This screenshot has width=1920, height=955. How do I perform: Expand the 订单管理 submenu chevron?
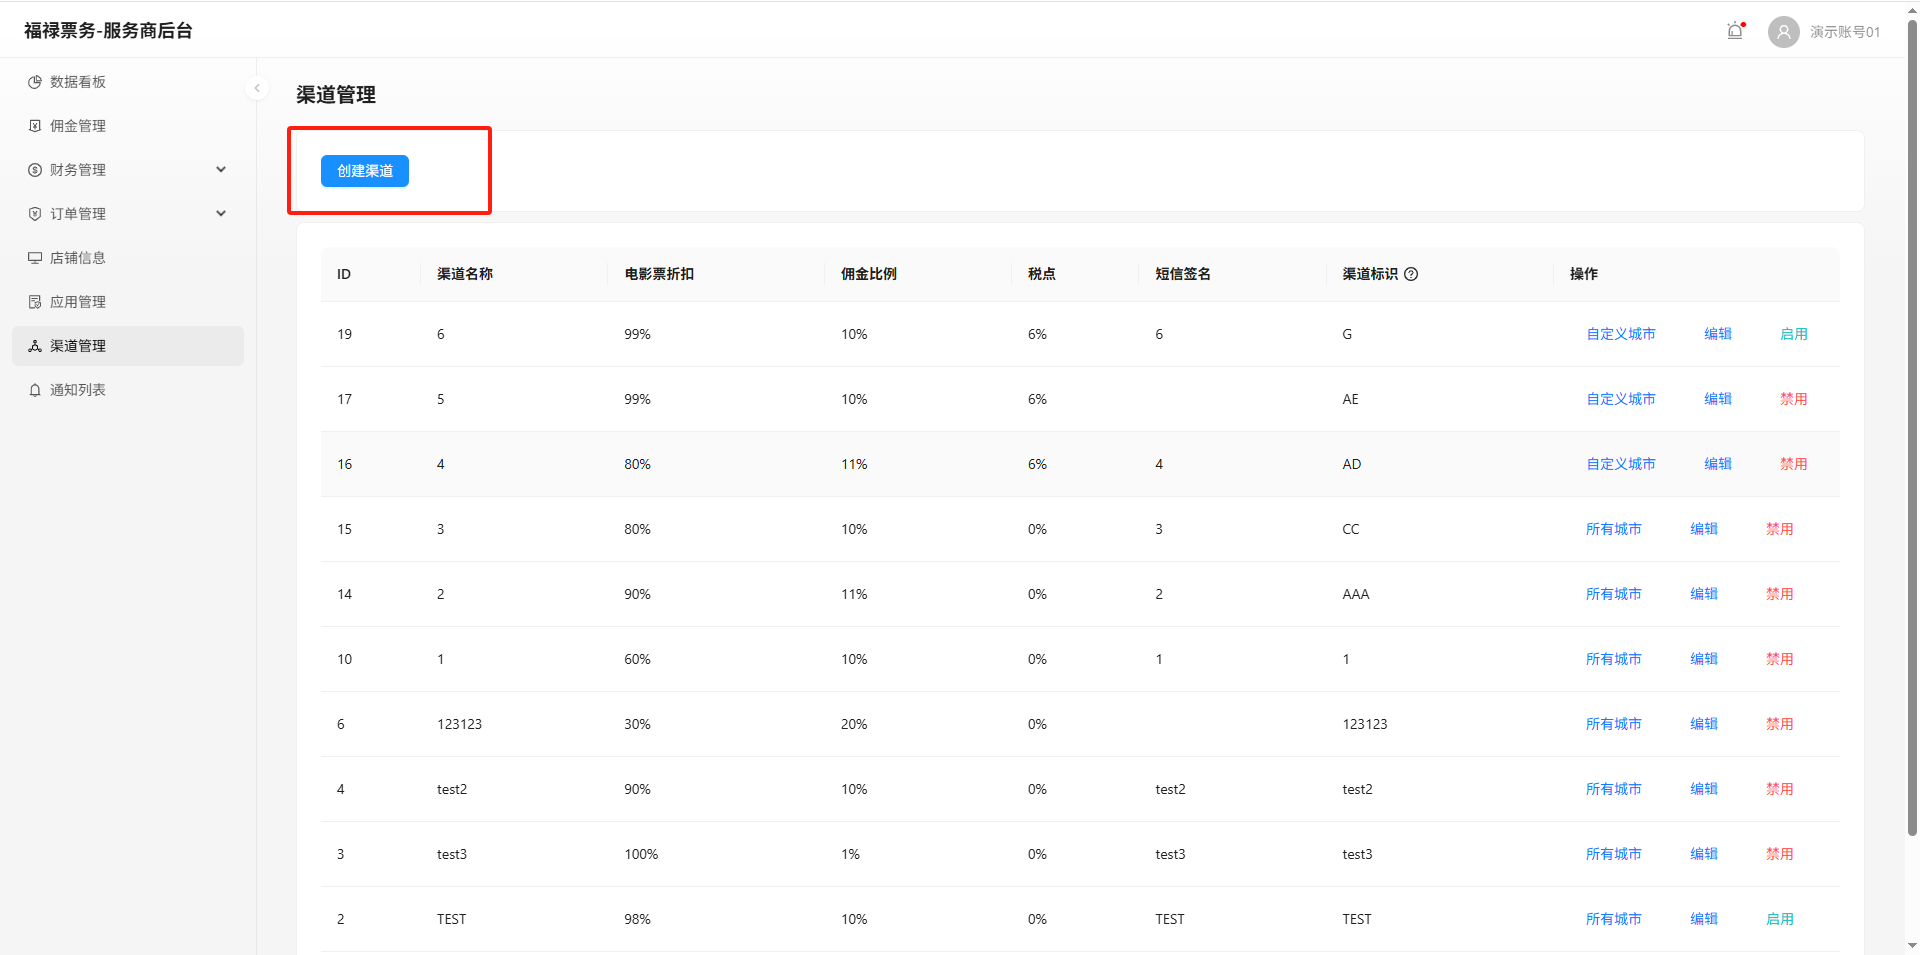pos(221,214)
